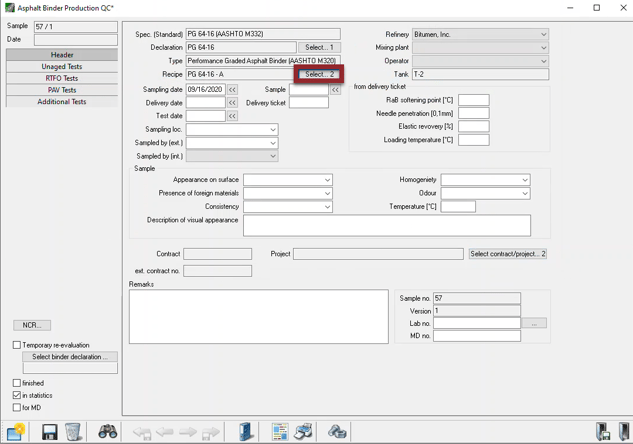Click the Test date input field
633x444 pixels.
click(x=205, y=116)
